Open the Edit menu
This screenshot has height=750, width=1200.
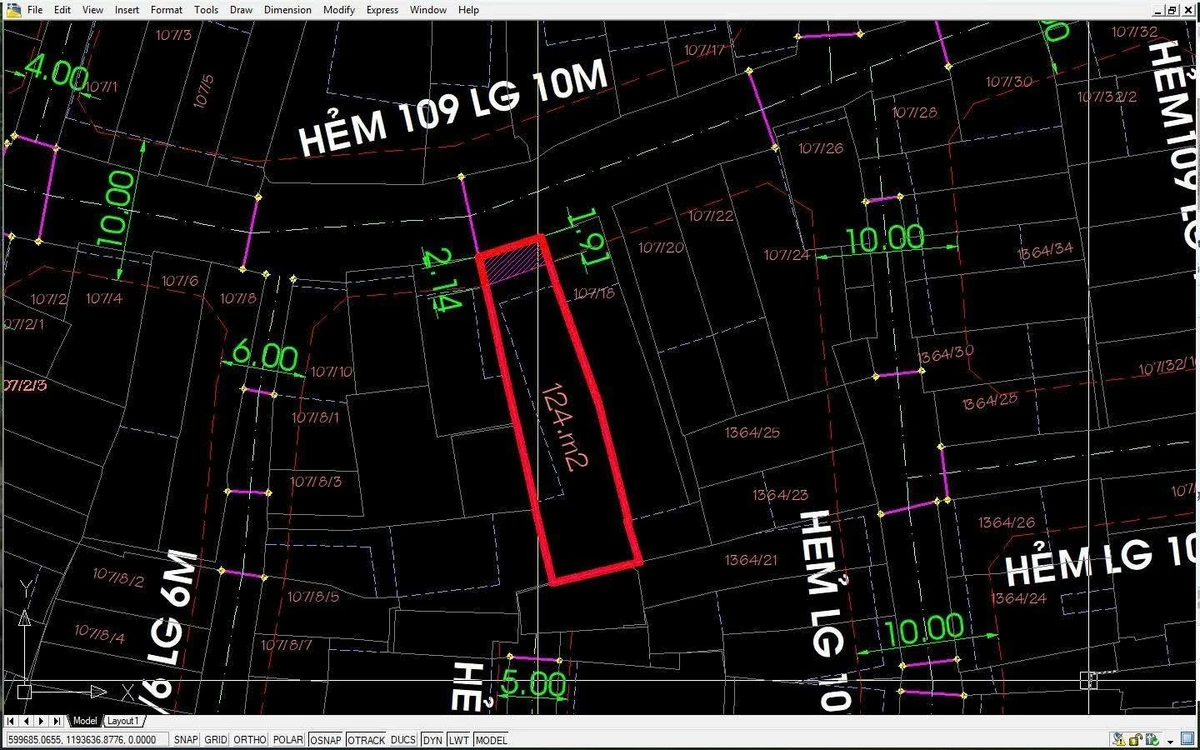(62, 10)
